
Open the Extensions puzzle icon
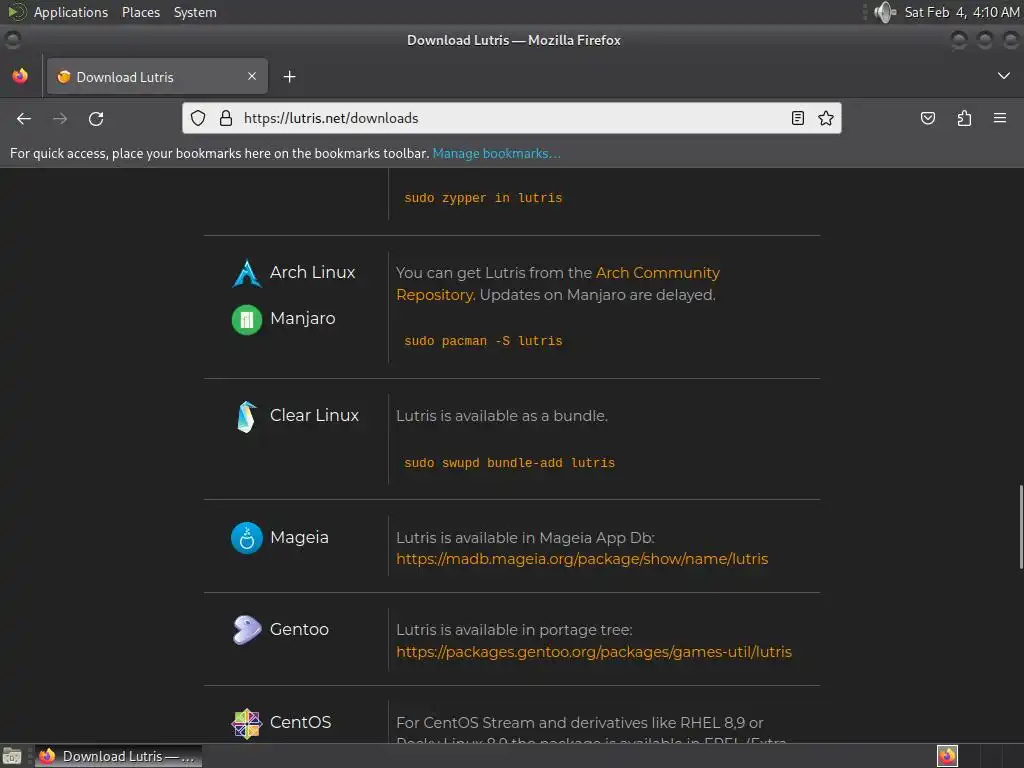tap(964, 118)
